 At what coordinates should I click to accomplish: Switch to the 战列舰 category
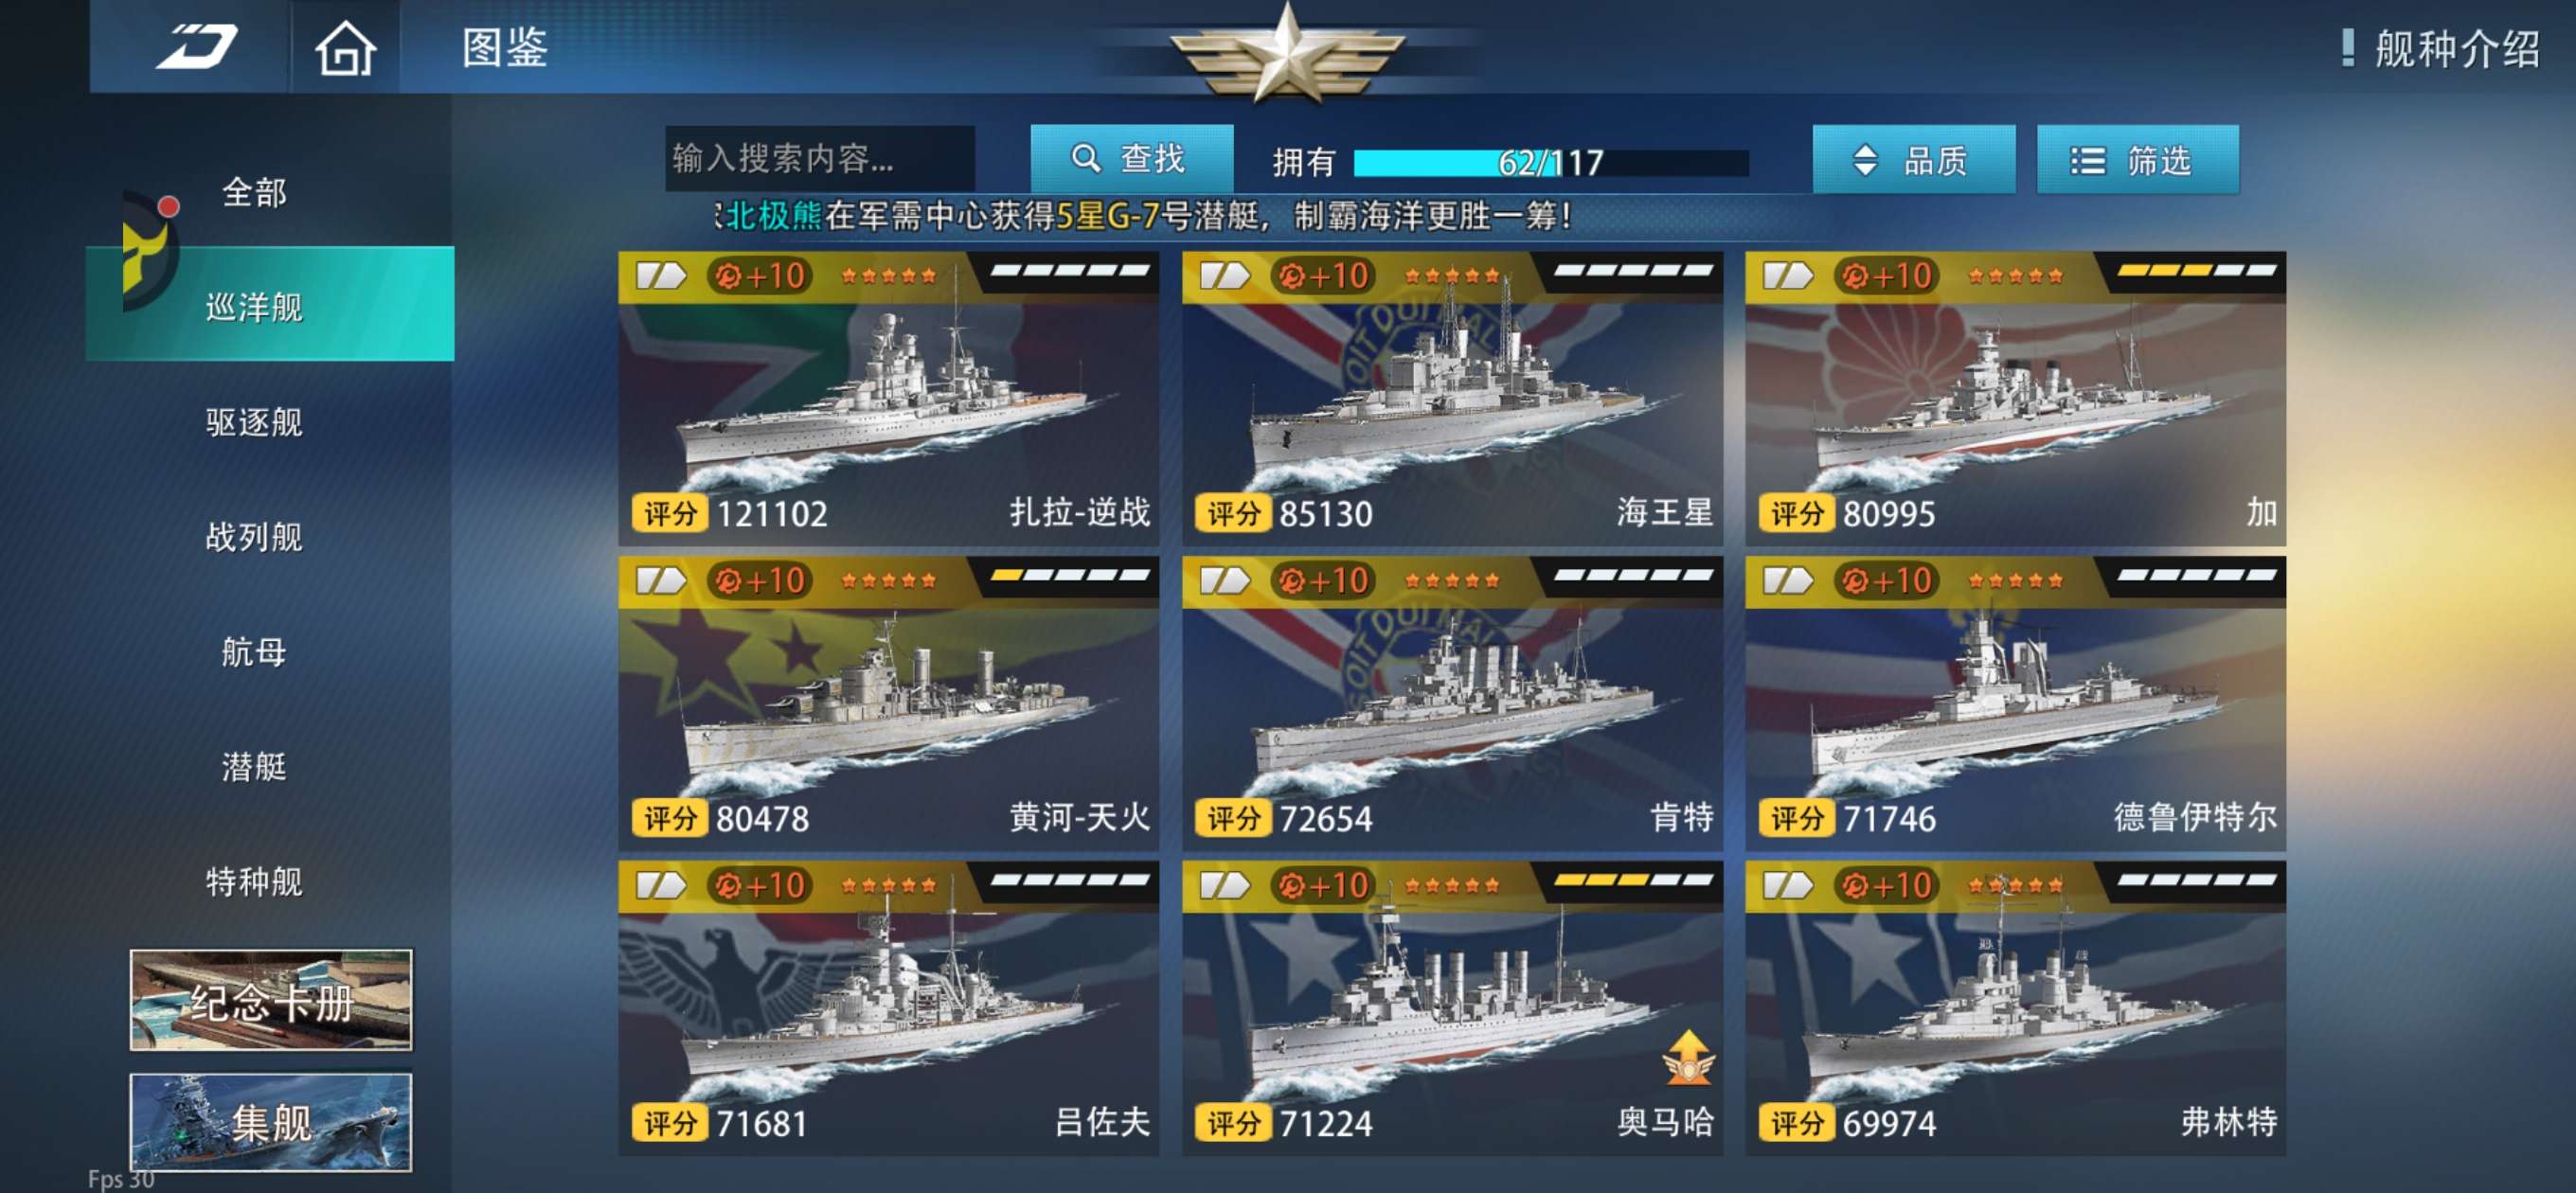point(254,537)
